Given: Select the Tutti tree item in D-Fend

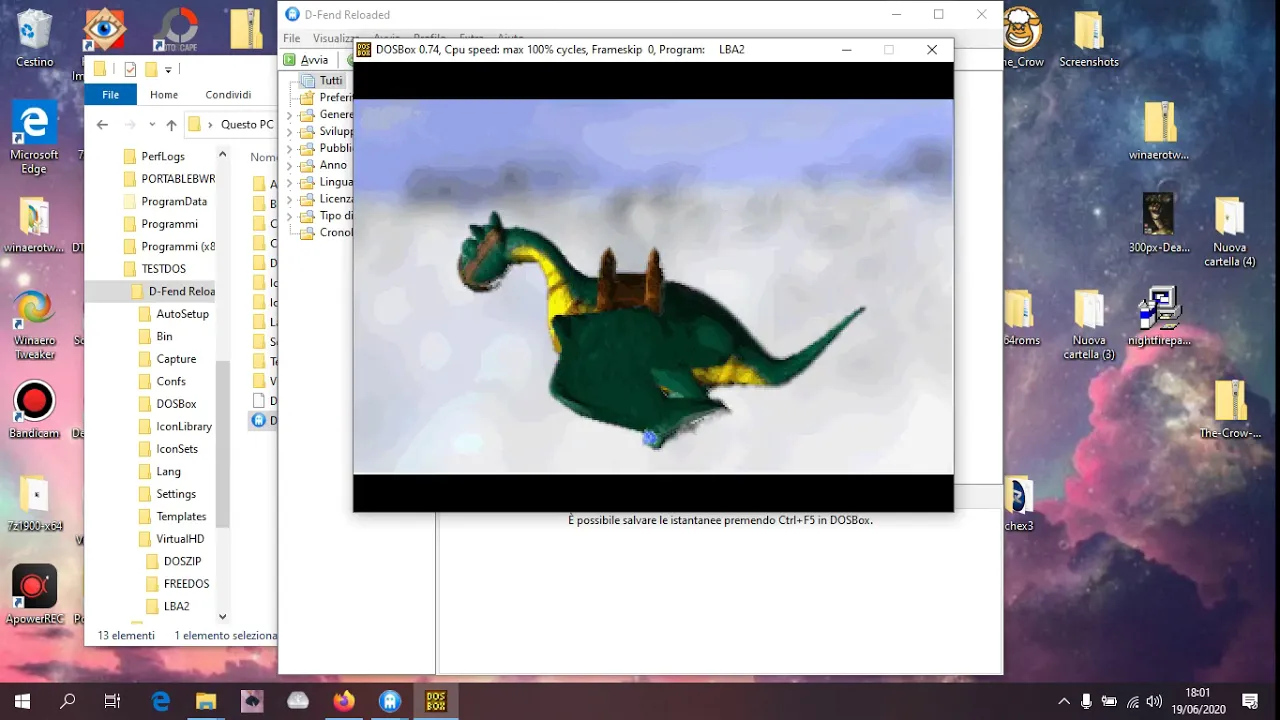Looking at the screenshot, I should pyautogui.click(x=331, y=80).
